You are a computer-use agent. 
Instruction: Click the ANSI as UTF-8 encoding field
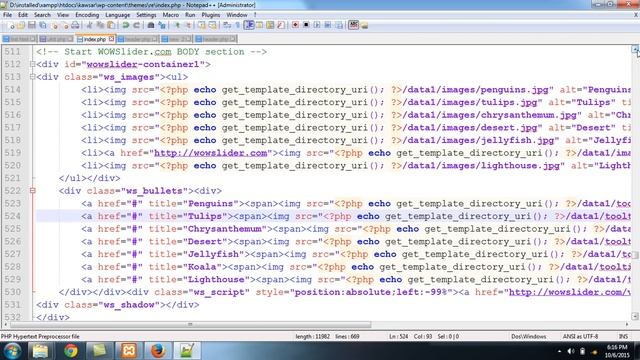point(580,336)
